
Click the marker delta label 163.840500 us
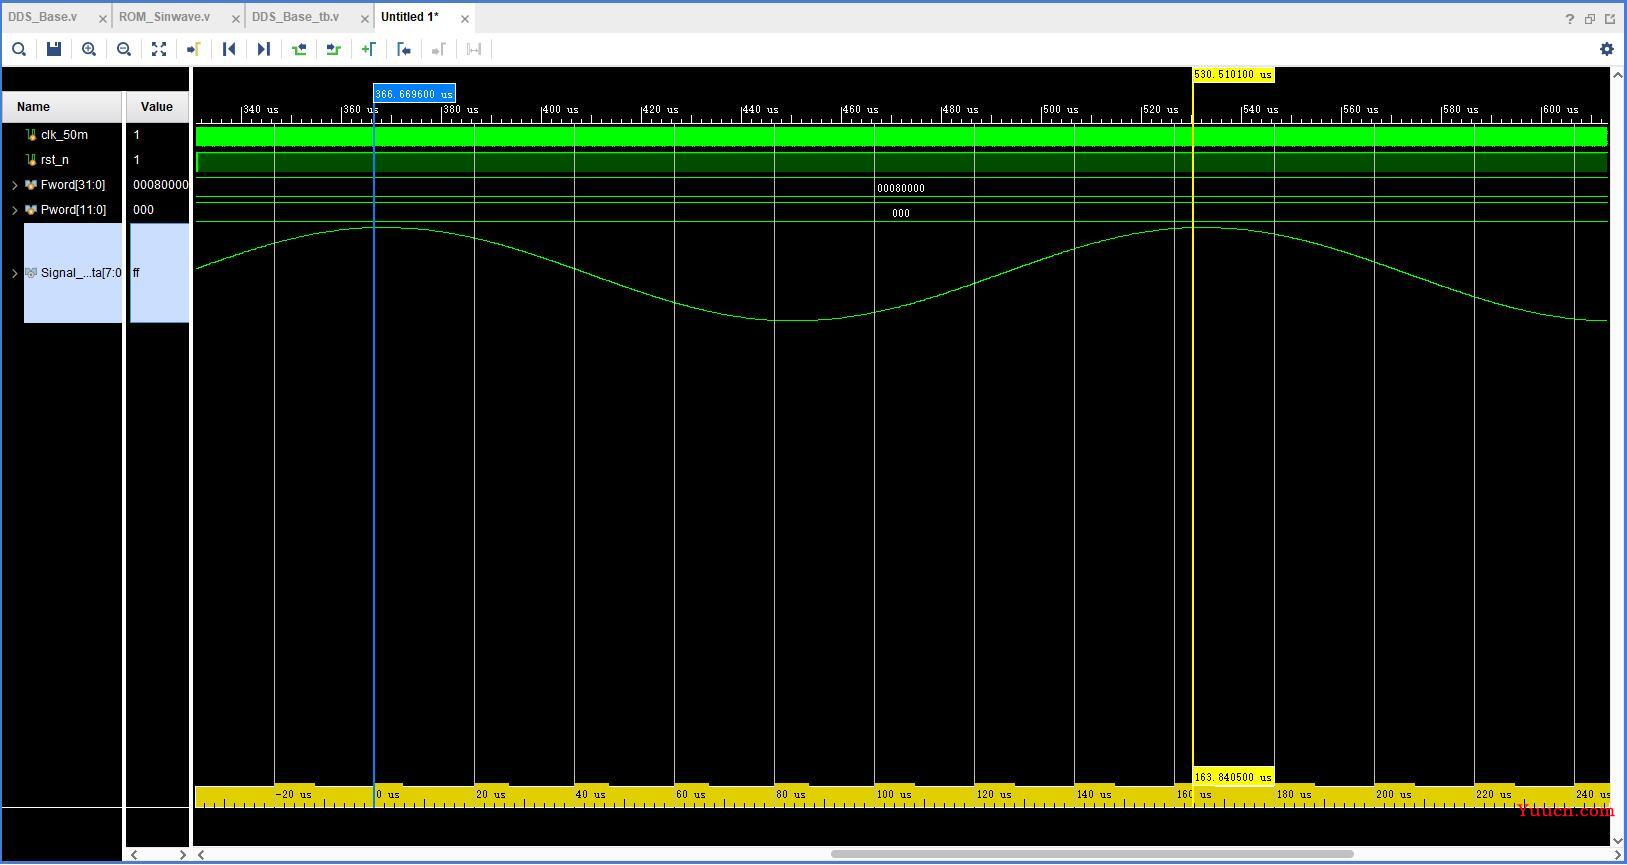coord(1233,777)
